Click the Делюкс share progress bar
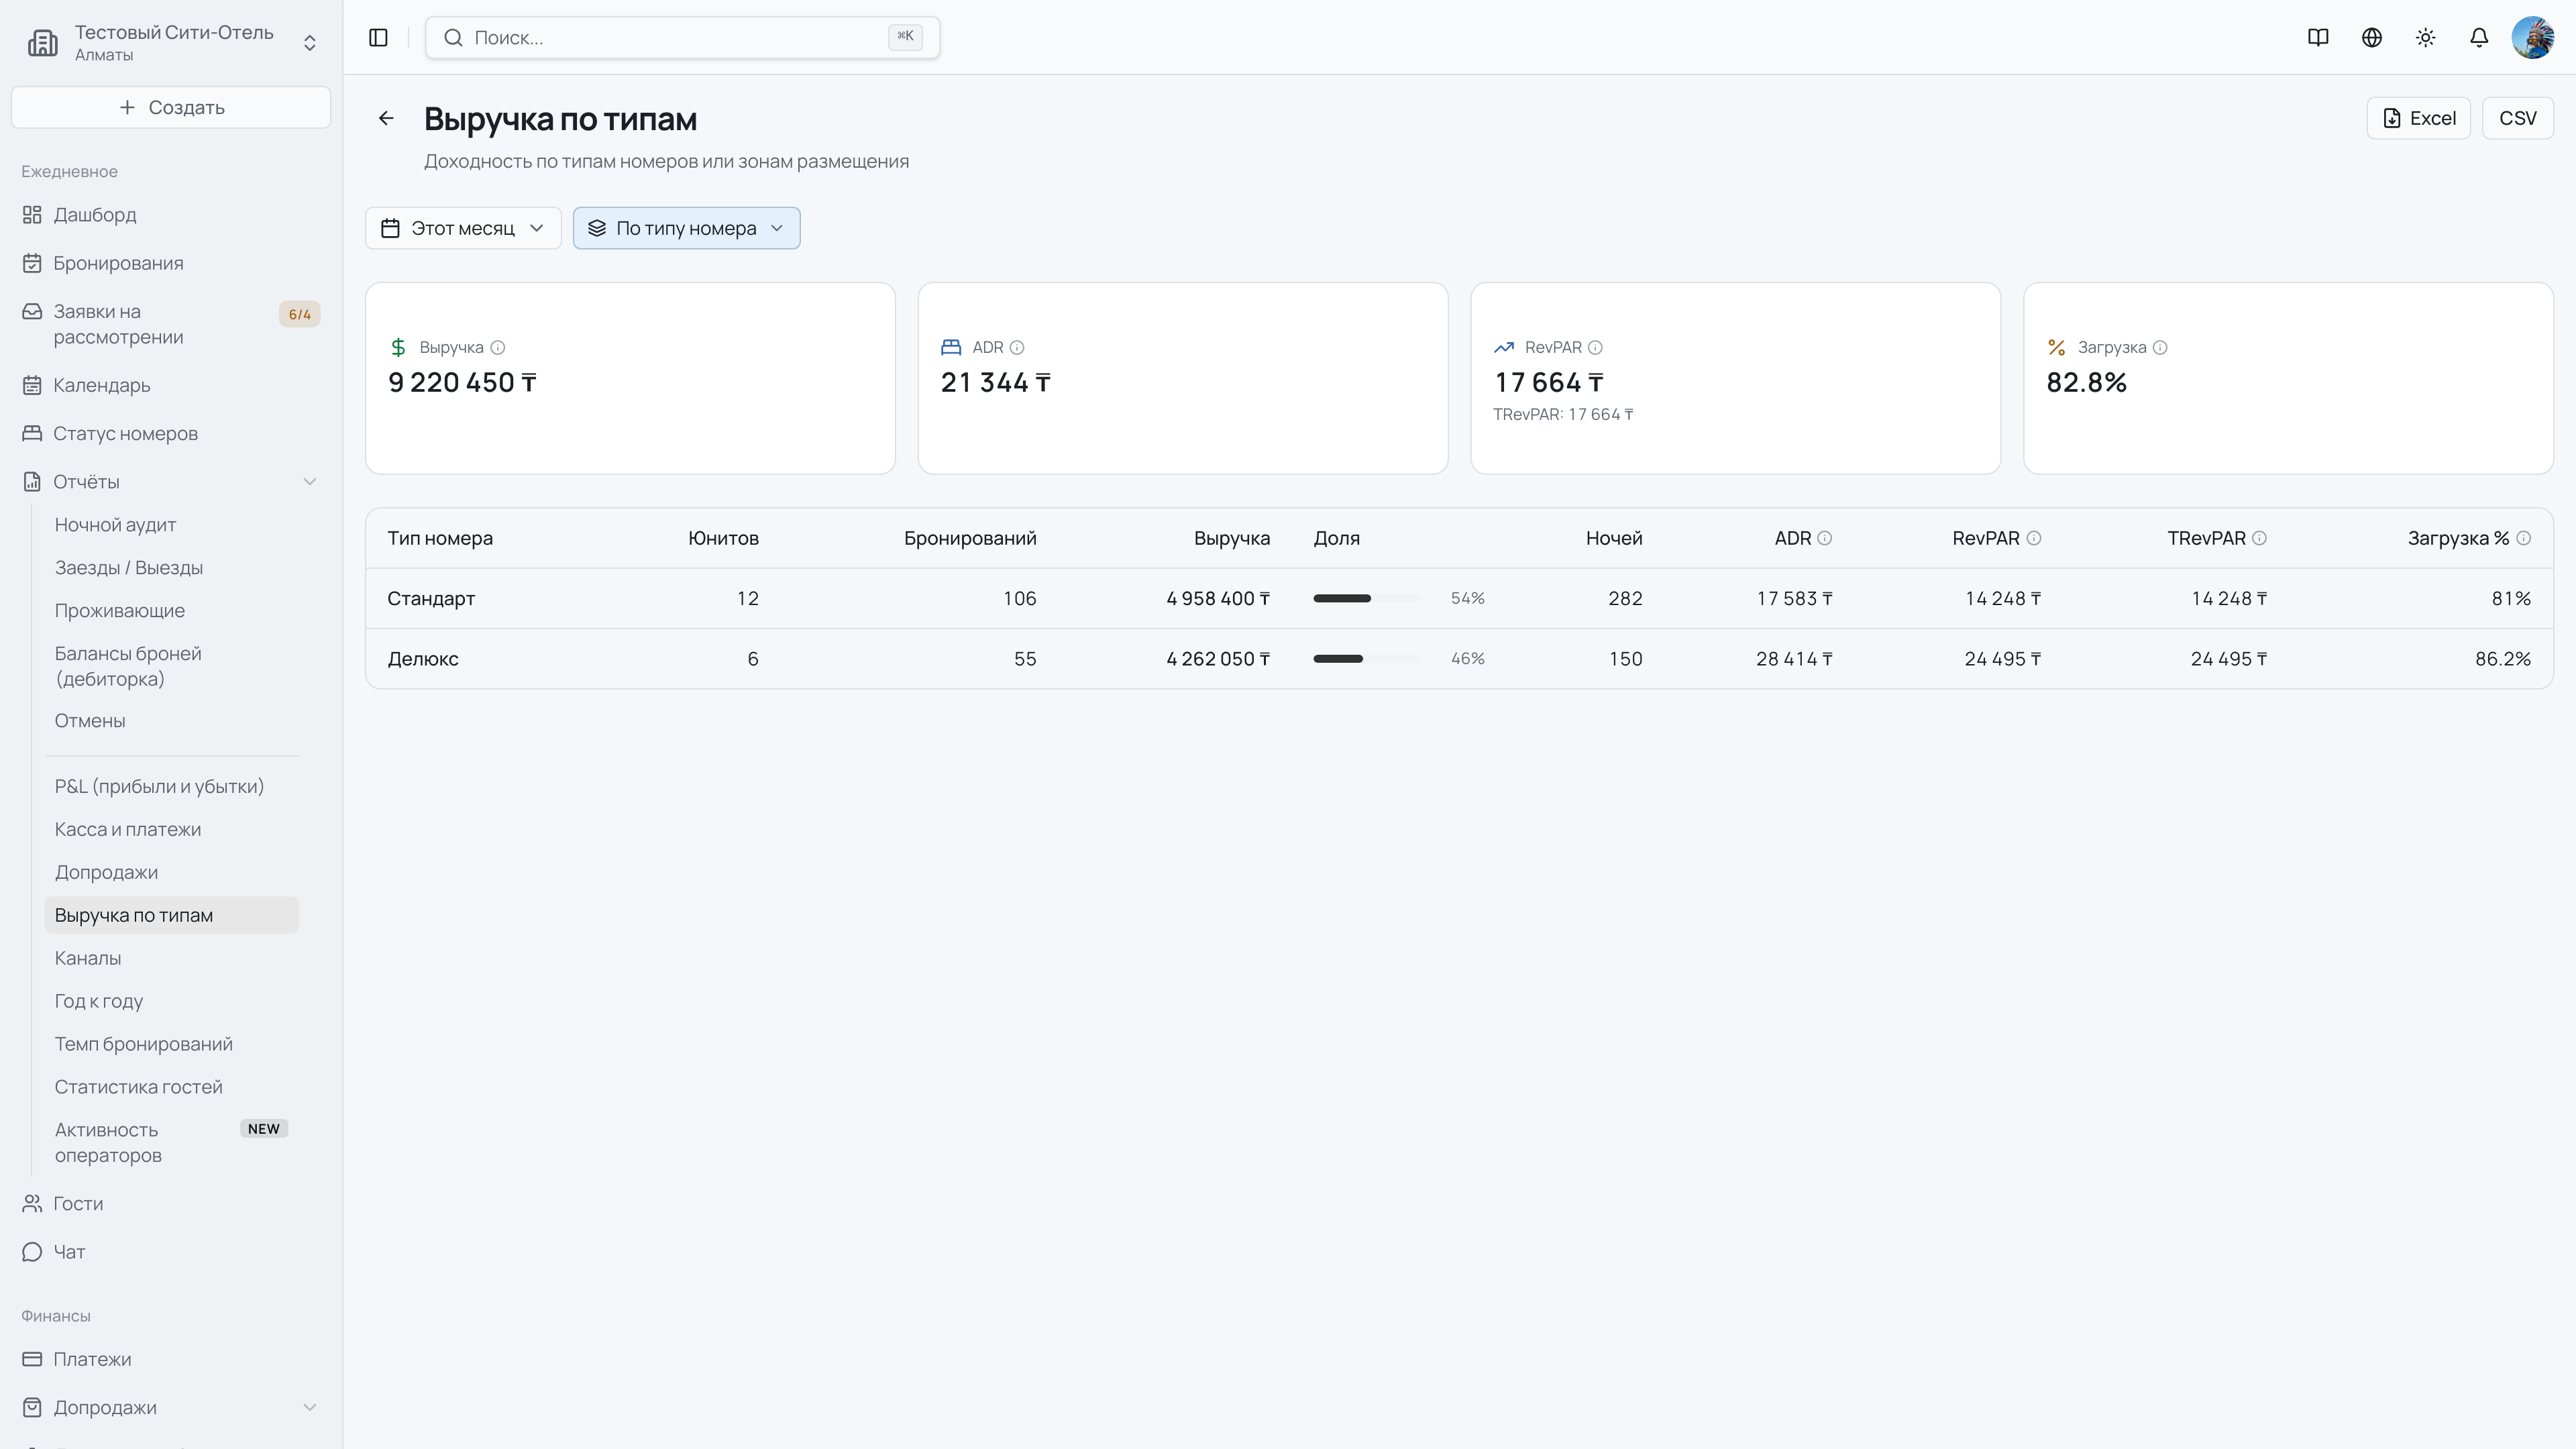The width and height of the screenshot is (2576, 1449). pyautogui.click(x=1366, y=659)
